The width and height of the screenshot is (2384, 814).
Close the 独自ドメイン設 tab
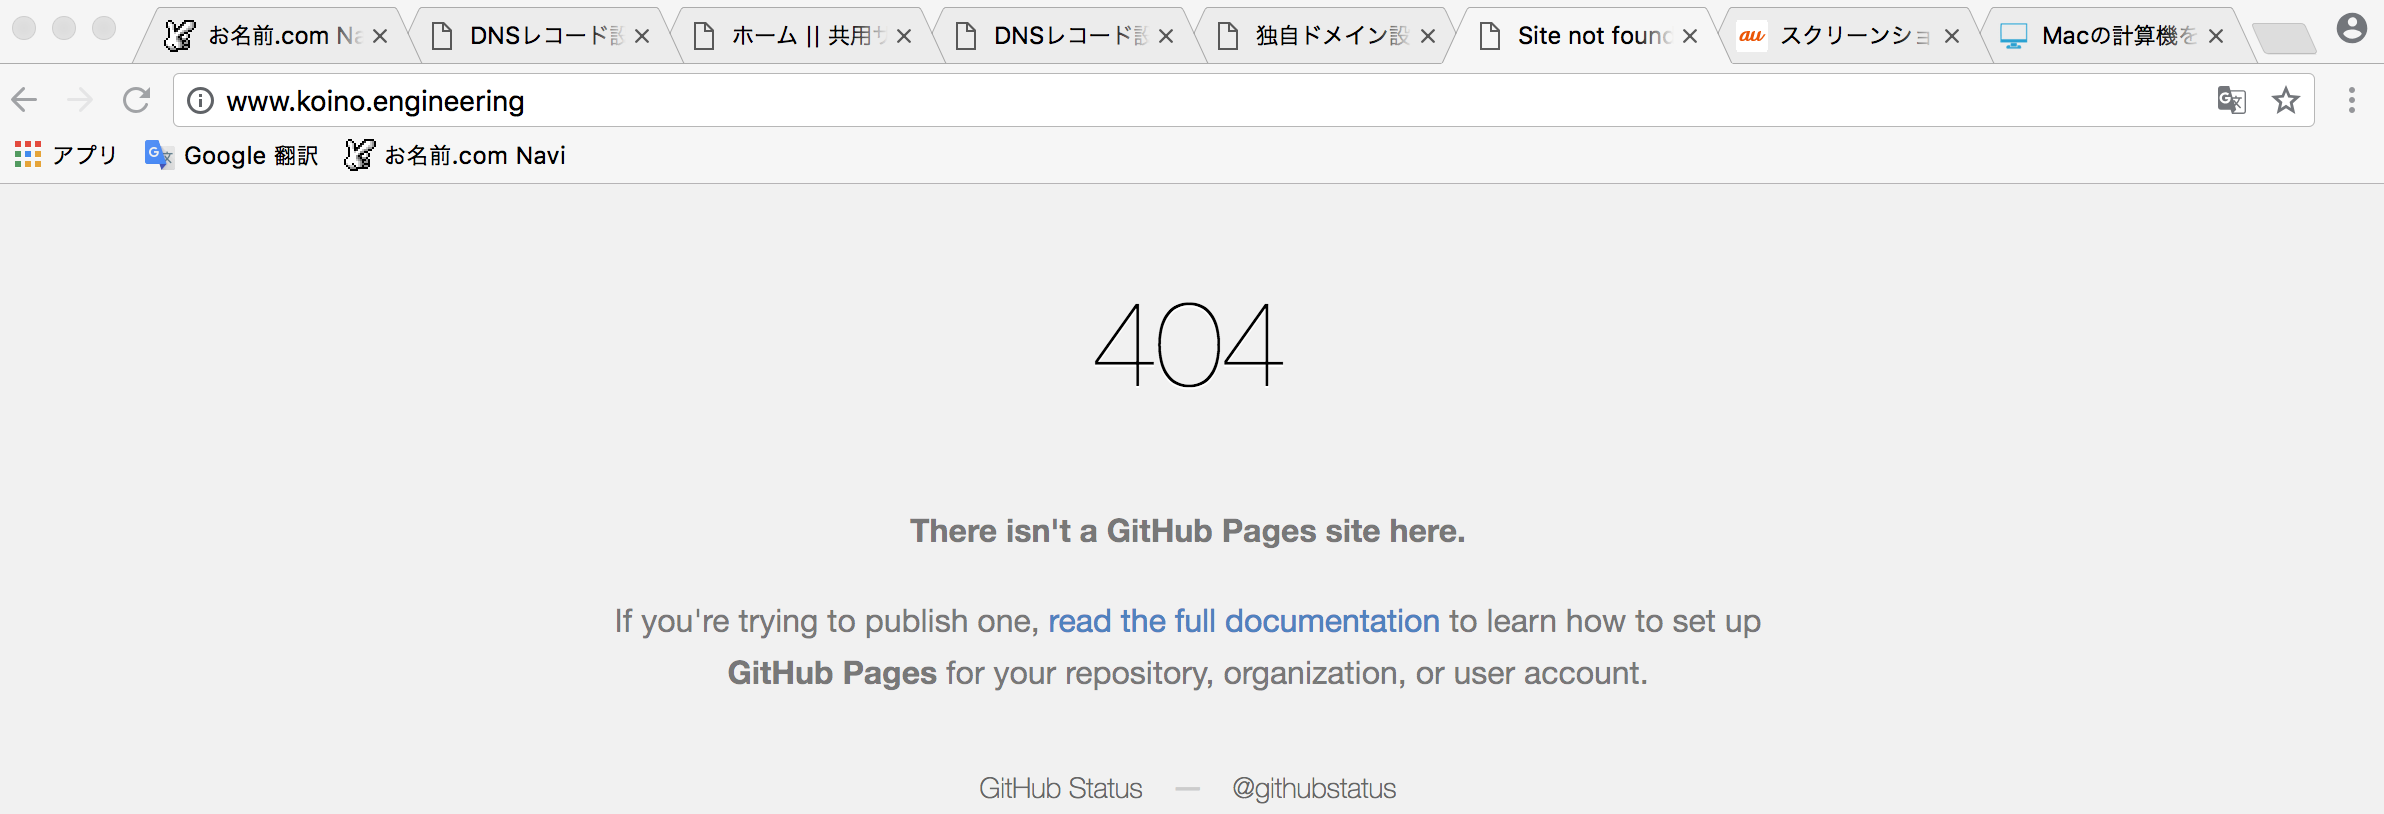click(1428, 36)
